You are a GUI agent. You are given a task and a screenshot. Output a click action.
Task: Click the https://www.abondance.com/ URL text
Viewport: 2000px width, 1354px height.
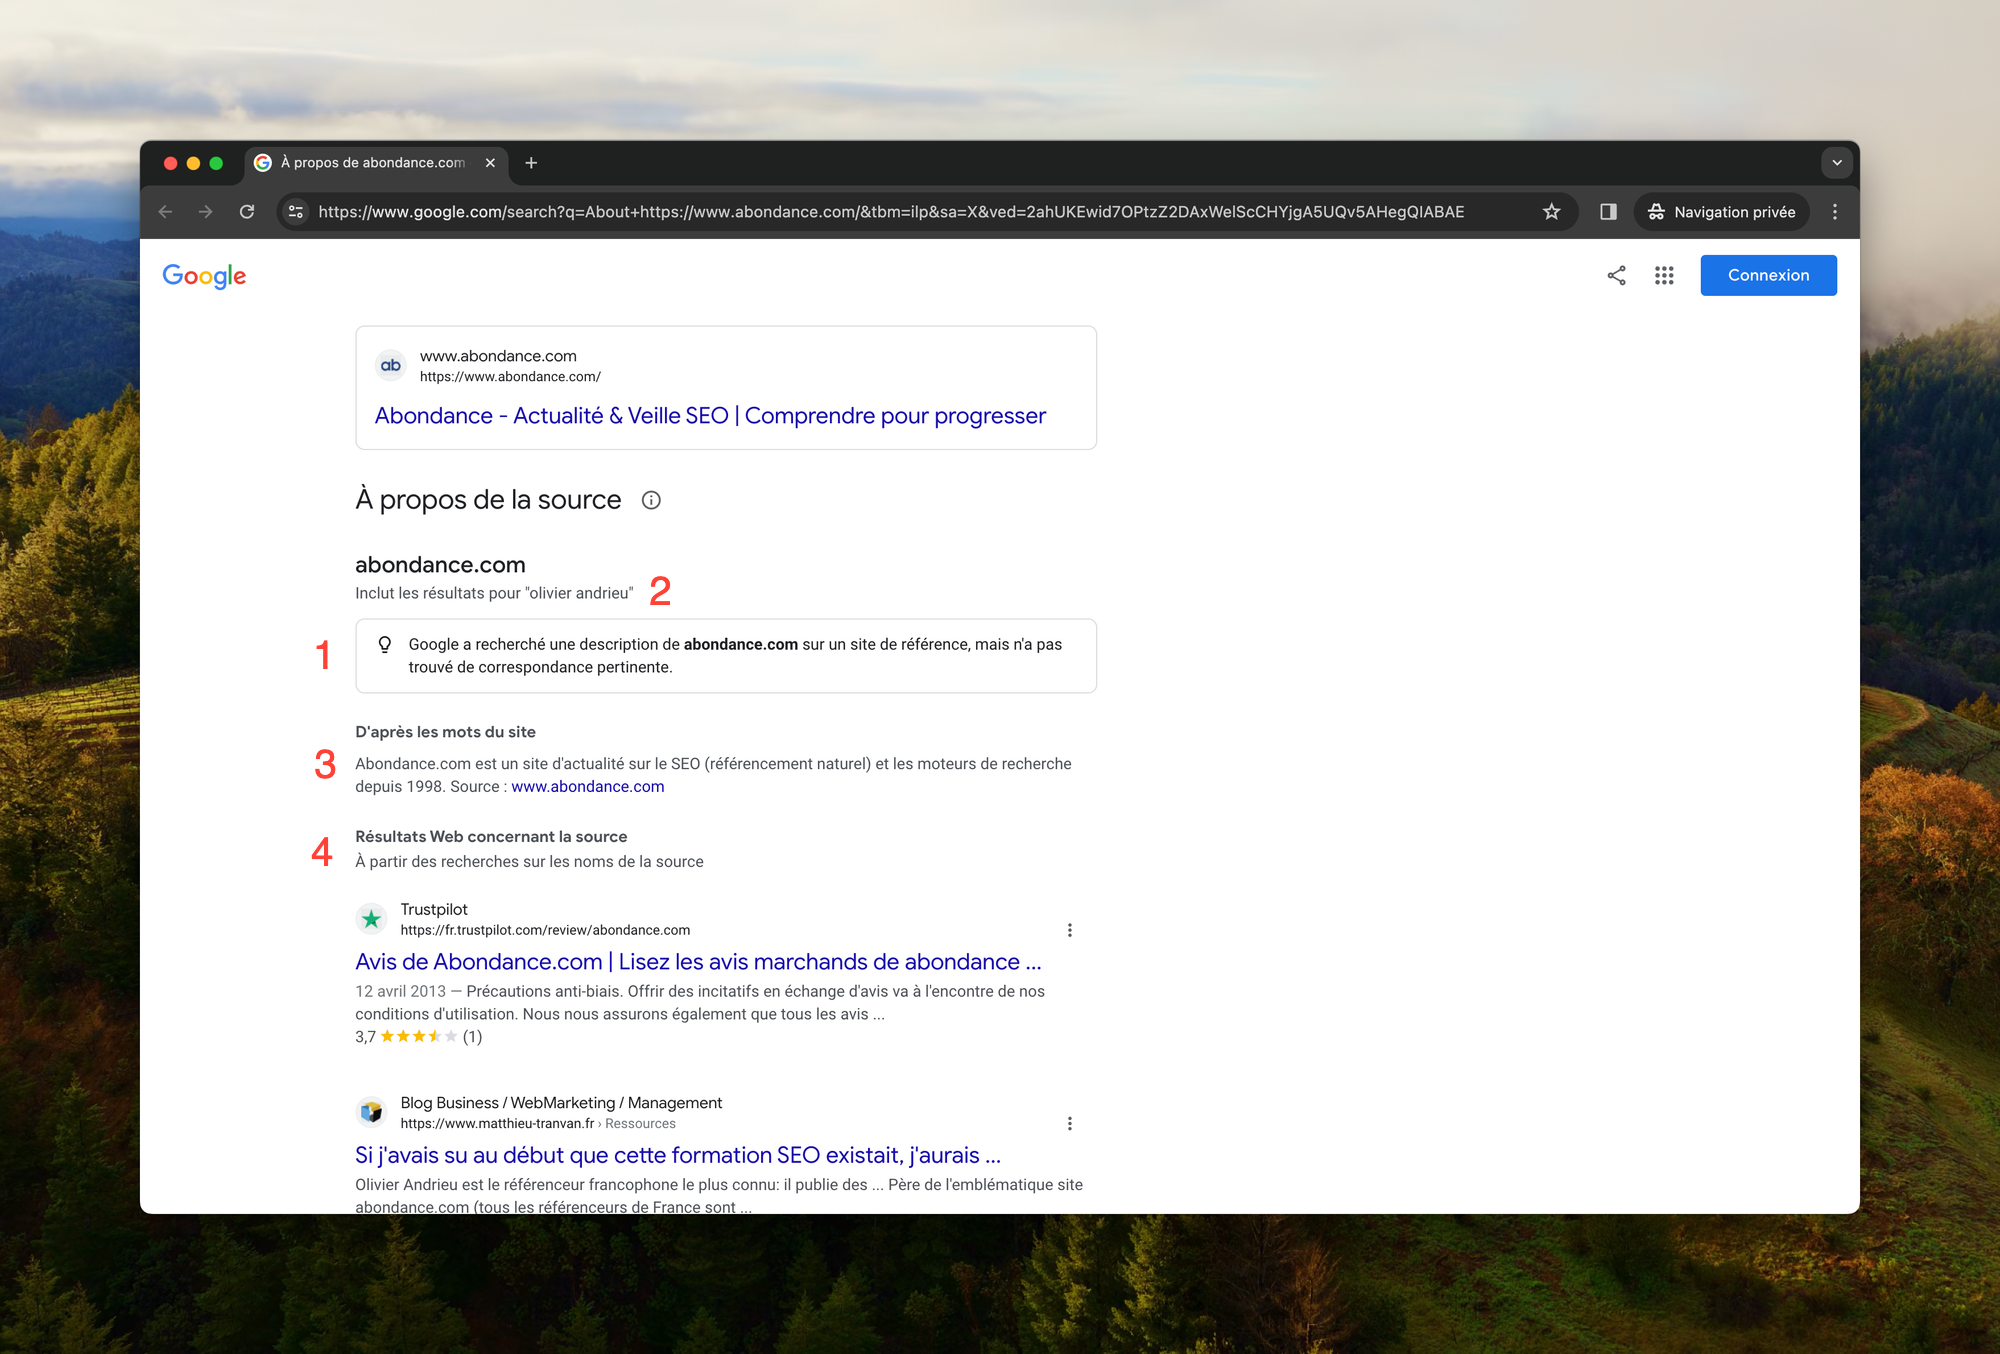point(510,377)
